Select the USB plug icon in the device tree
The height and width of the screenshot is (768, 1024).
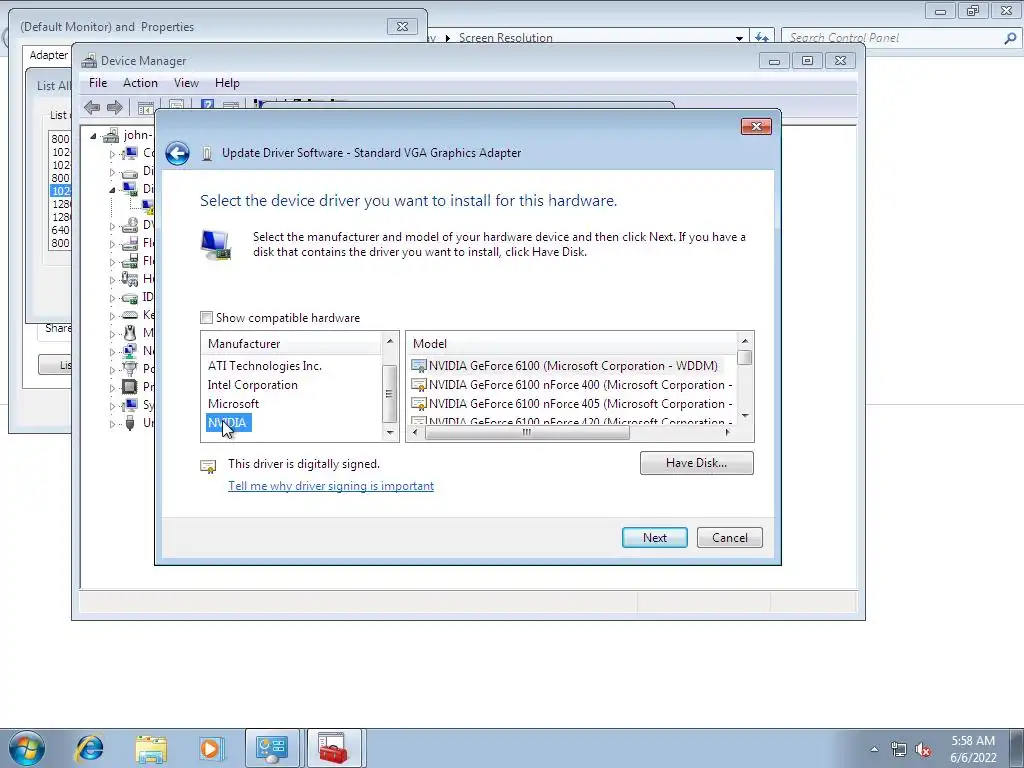(x=130, y=423)
